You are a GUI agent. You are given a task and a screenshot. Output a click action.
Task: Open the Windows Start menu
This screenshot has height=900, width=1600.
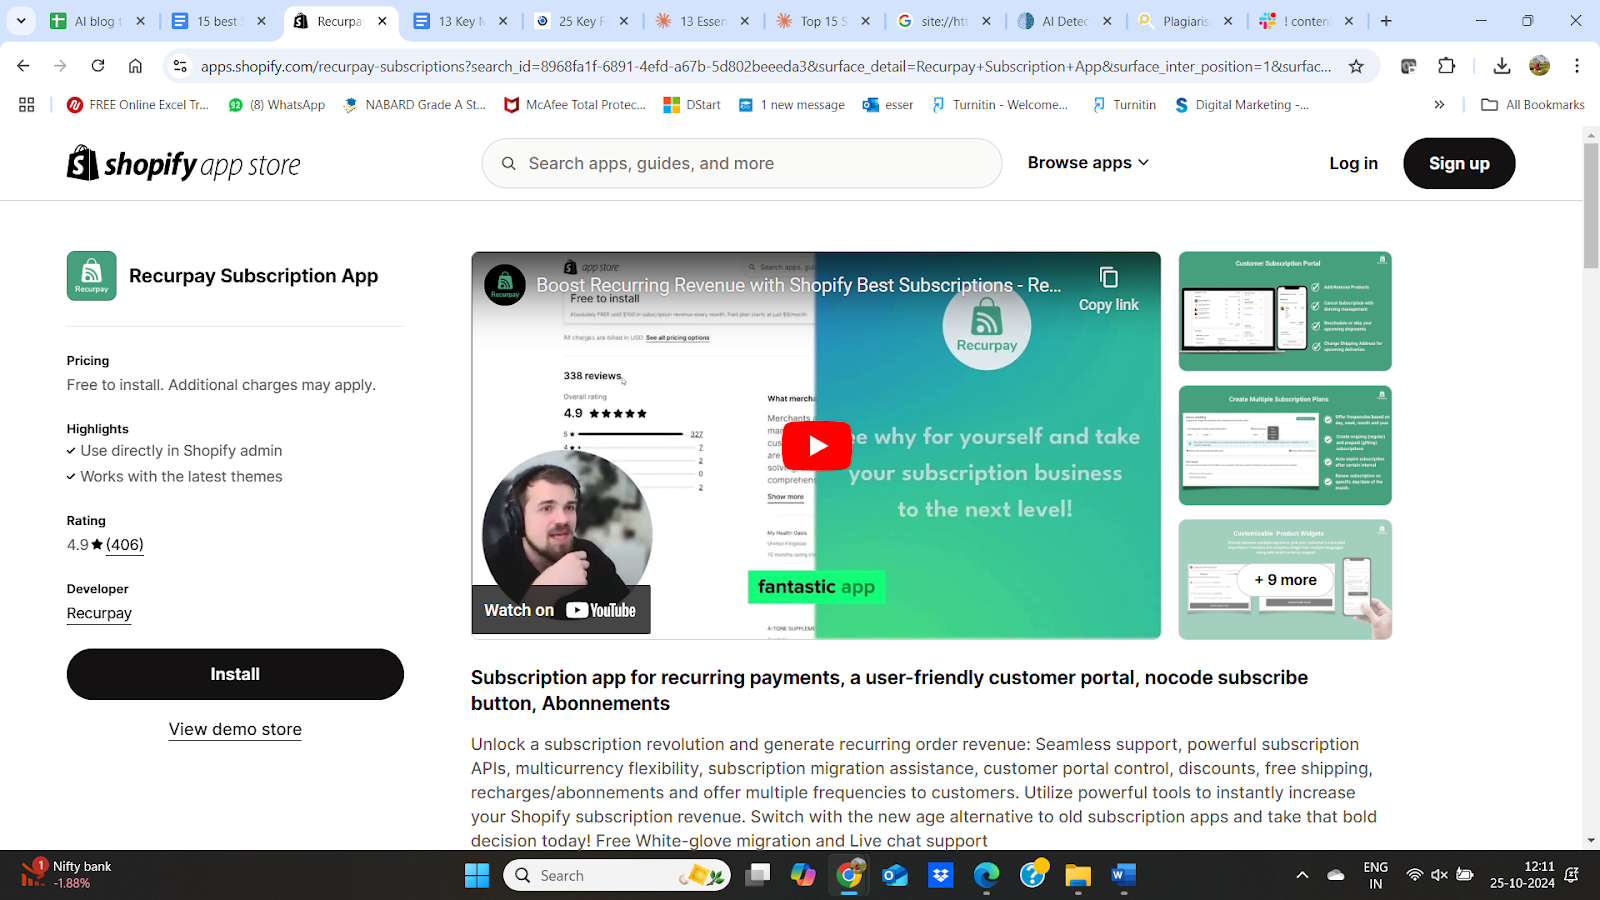pos(477,875)
